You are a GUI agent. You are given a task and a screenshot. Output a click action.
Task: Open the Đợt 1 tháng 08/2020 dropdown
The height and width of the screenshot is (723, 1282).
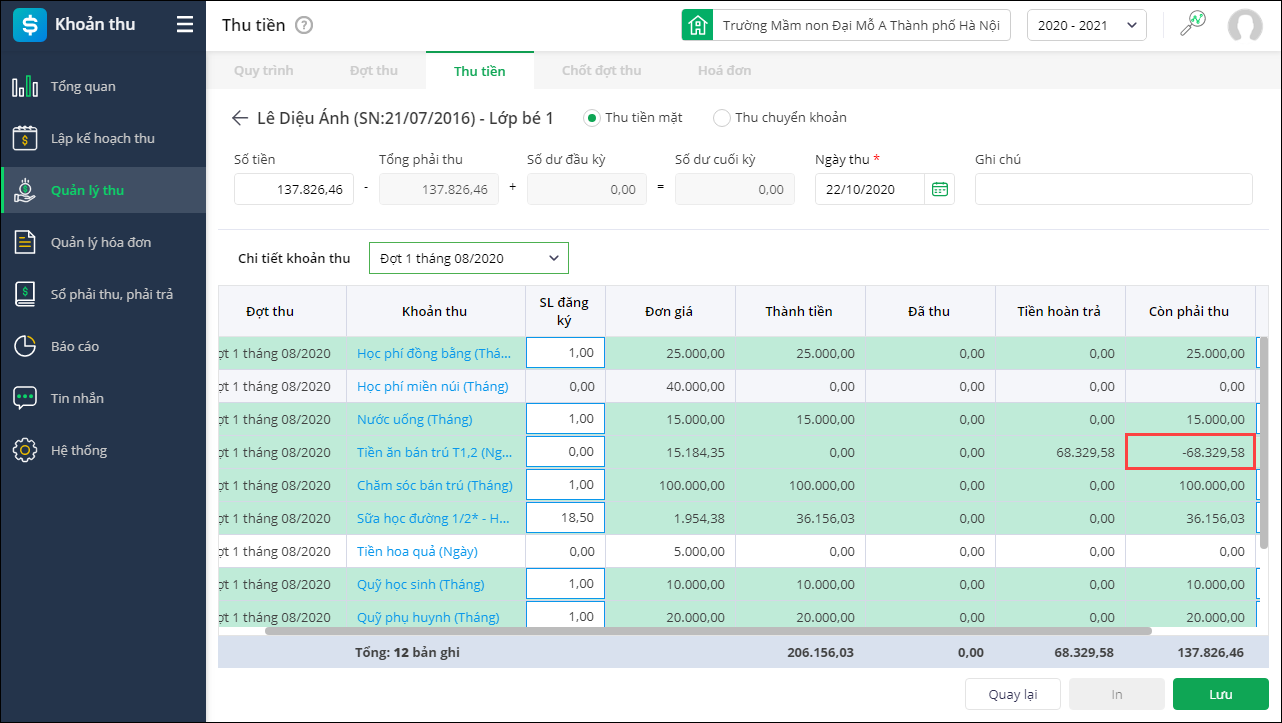point(468,258)
